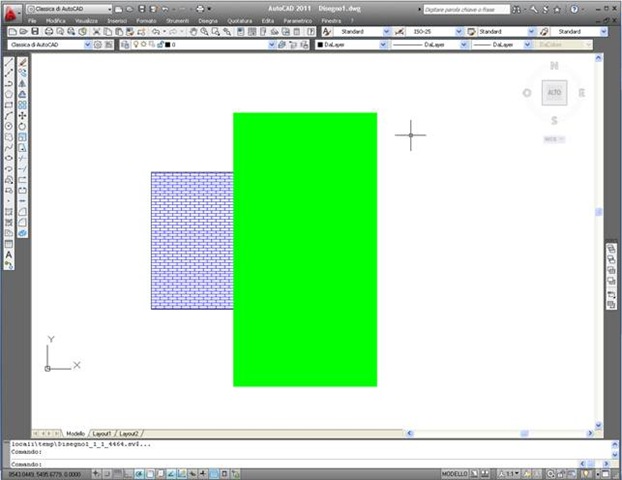Click the horizontal scrollbar thumb under the drawing area
The image size is (622, 480).
524,434
